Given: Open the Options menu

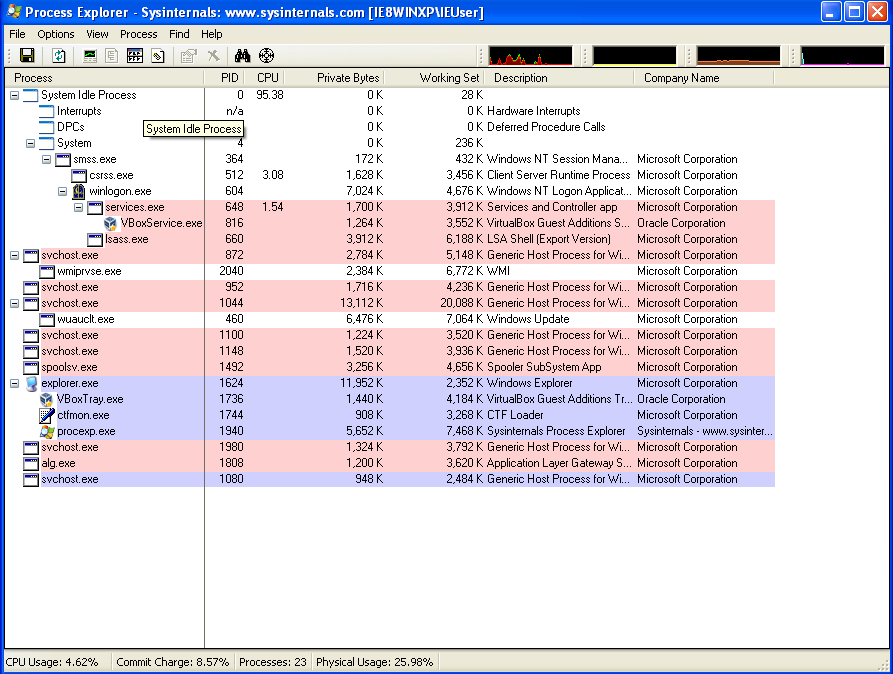Looking at the screenshot, I should (x=56, y=34).
